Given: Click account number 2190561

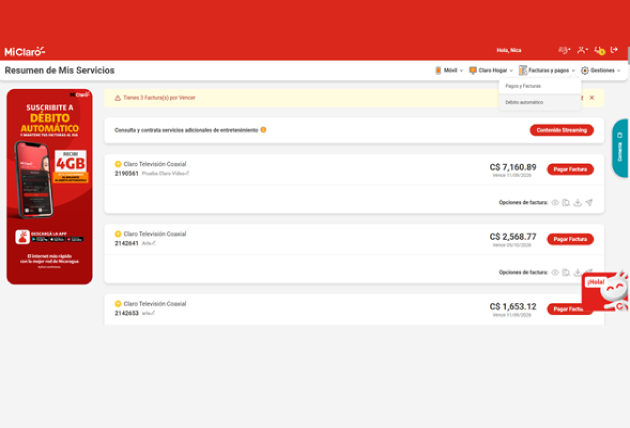Looking at the screenshot, I should (x=127, y=174).
